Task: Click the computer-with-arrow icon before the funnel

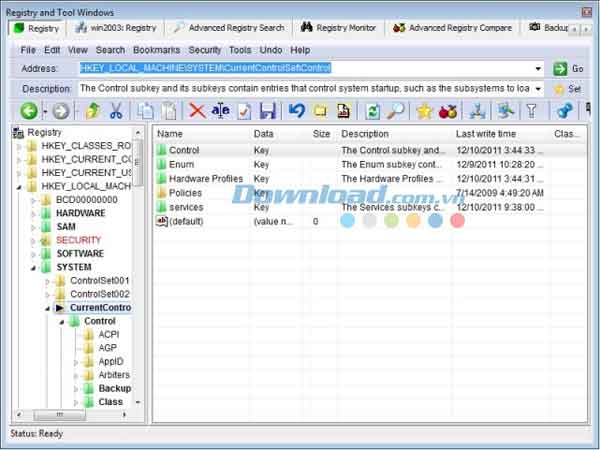Action: (x=505, y=111)
